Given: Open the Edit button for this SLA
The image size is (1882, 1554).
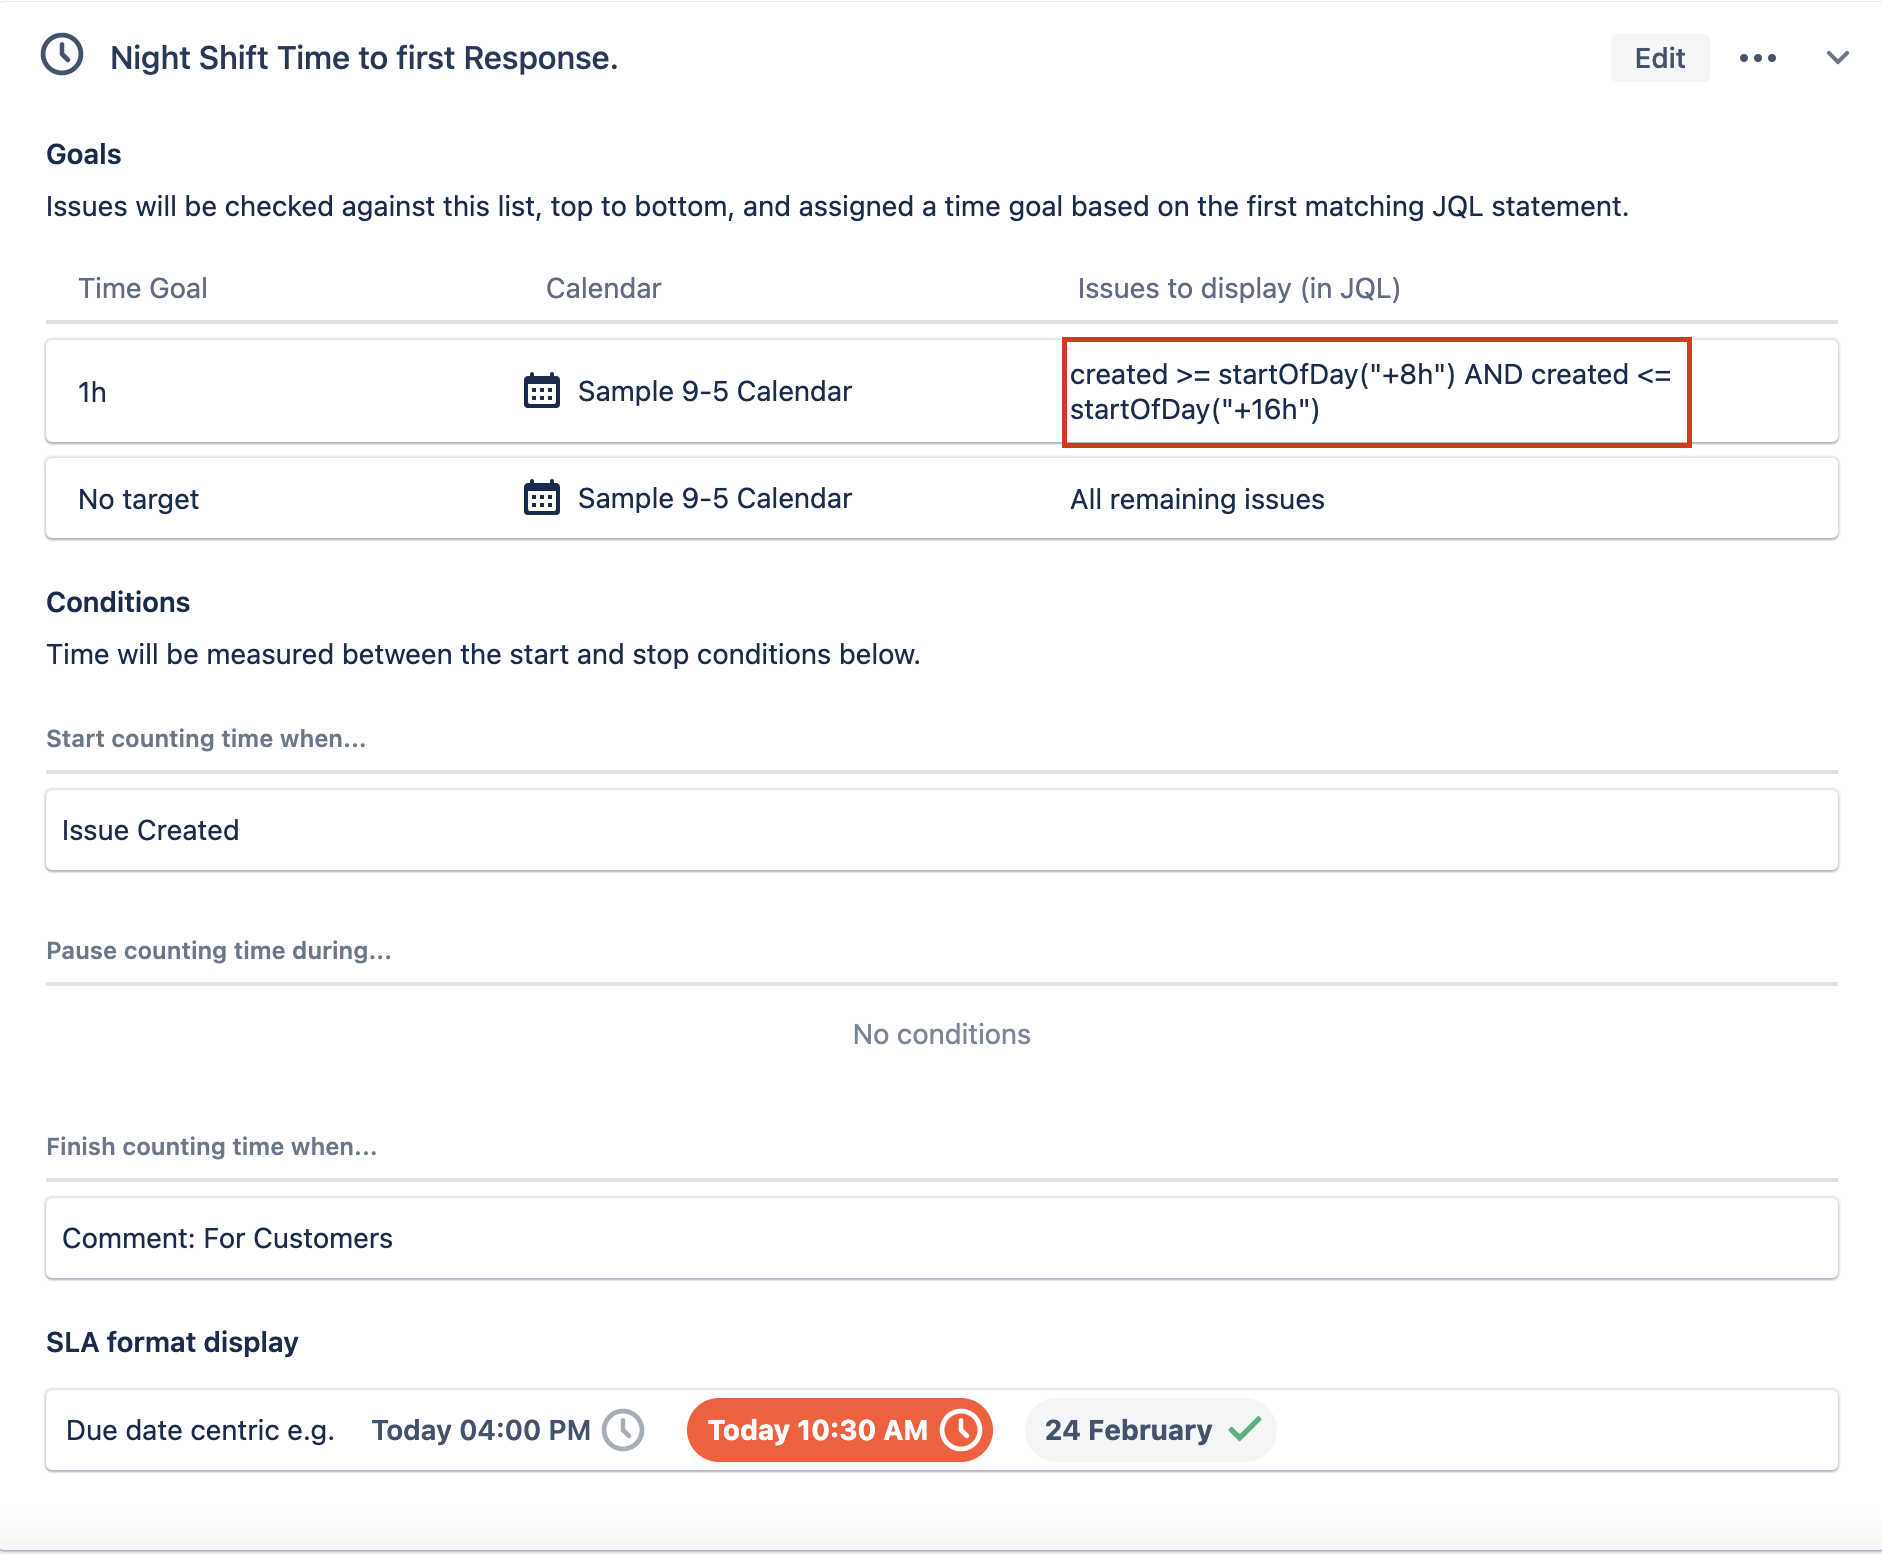Looking at the screenshot, I should click(x=1660, y=58).
